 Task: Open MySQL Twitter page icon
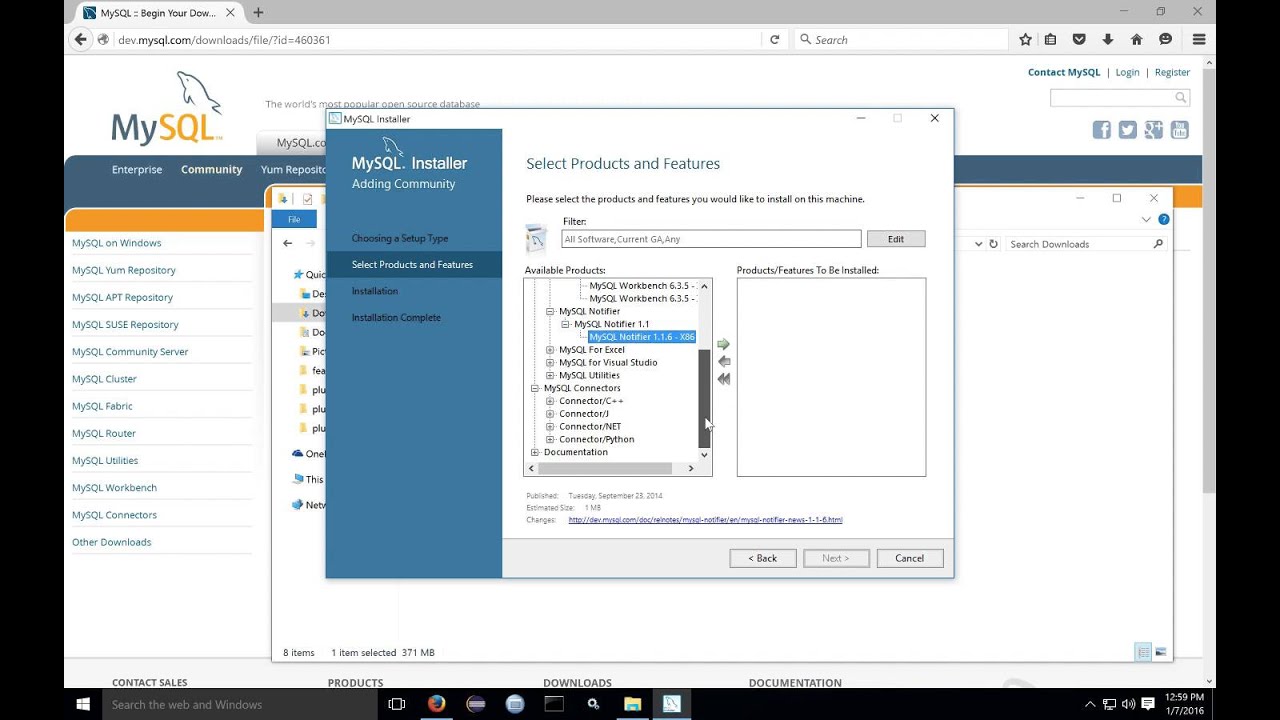1128,130
